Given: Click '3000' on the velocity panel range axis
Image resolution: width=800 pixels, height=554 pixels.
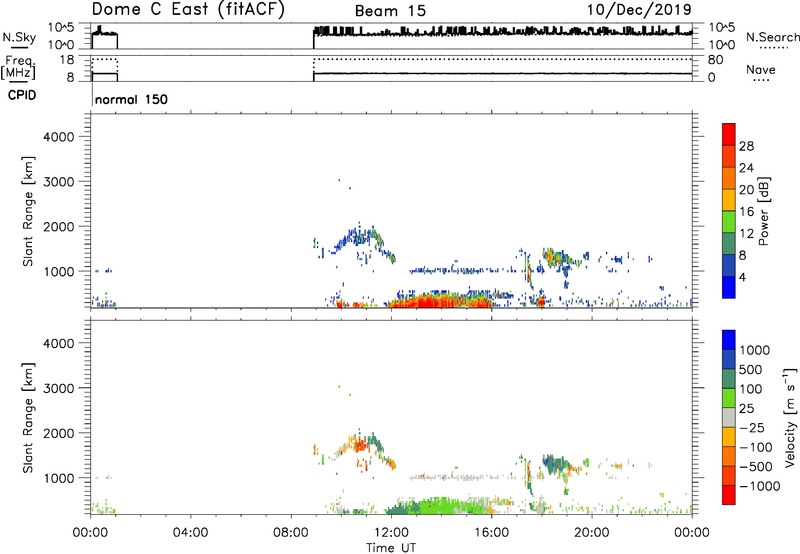Looking at the screenshot, I should (x=58, y=388).
